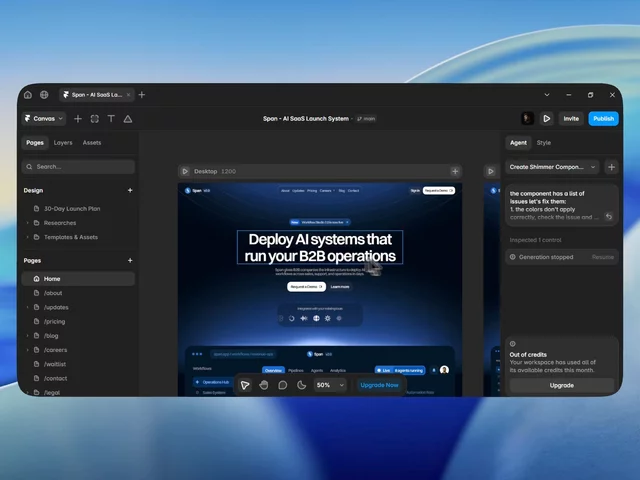
Task: Expand the /updates page group
Action: point(28,307)
